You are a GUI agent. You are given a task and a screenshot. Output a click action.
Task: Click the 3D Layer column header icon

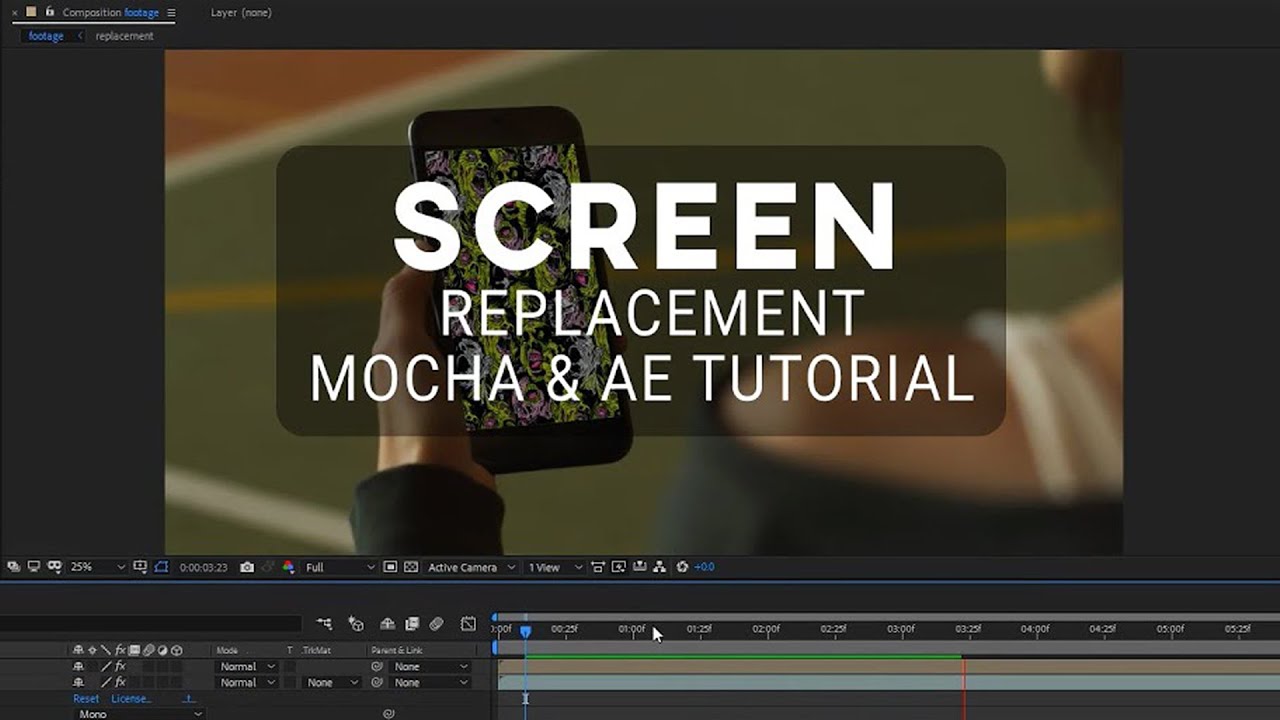click(x=176, y=650)
